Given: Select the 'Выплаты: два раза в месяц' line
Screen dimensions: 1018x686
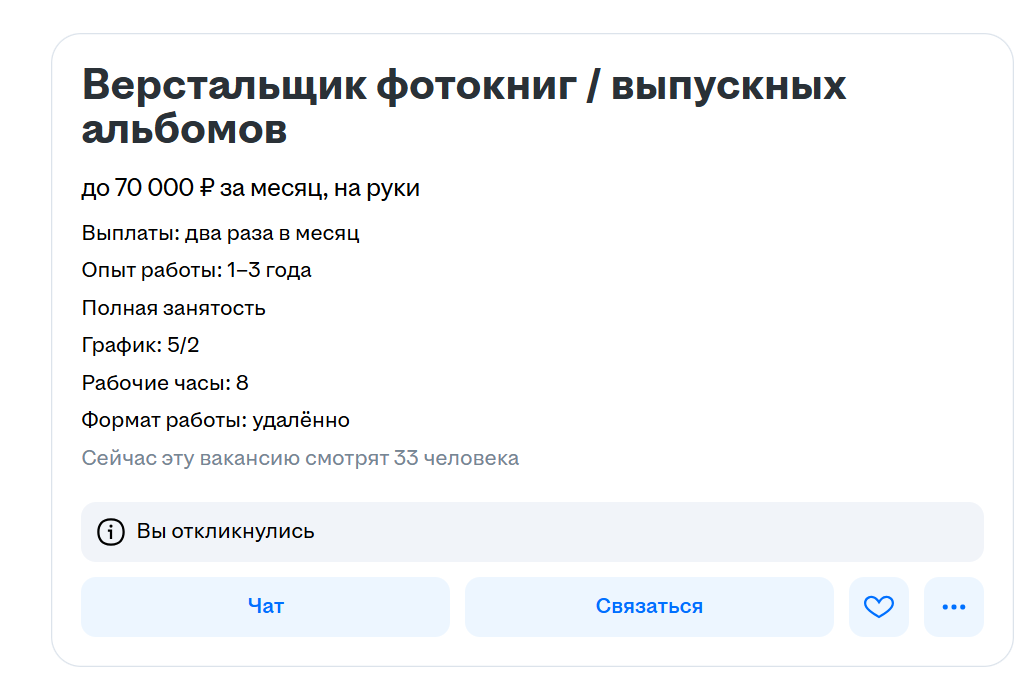Looking at the screenshot, I should 219,233.
